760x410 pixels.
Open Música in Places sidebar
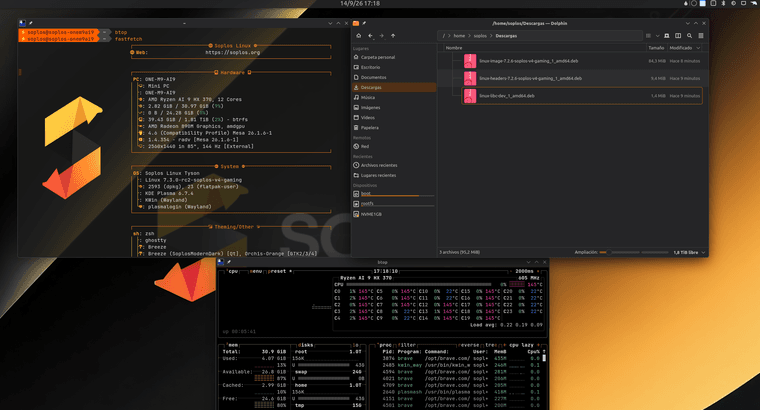point(394,97)
